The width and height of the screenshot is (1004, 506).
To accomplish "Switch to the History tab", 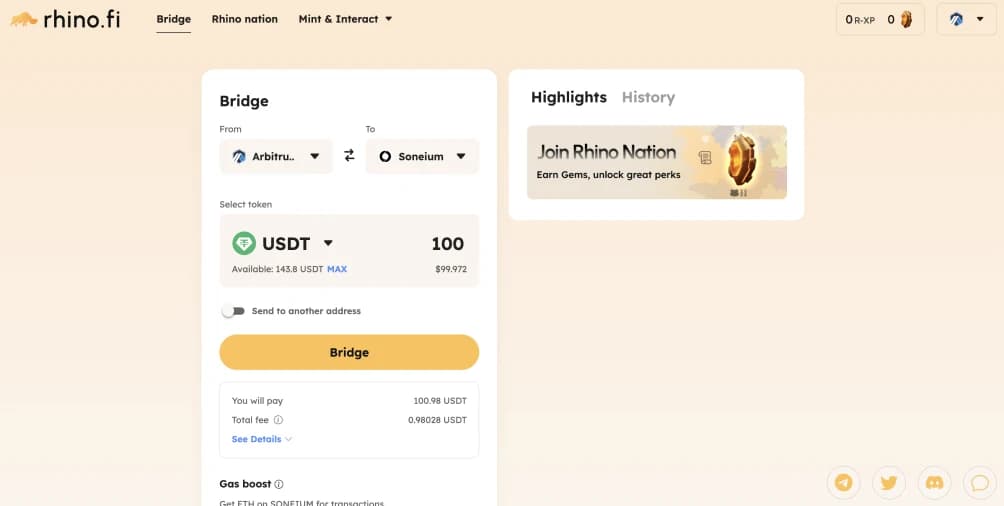I will coord(648,97).
